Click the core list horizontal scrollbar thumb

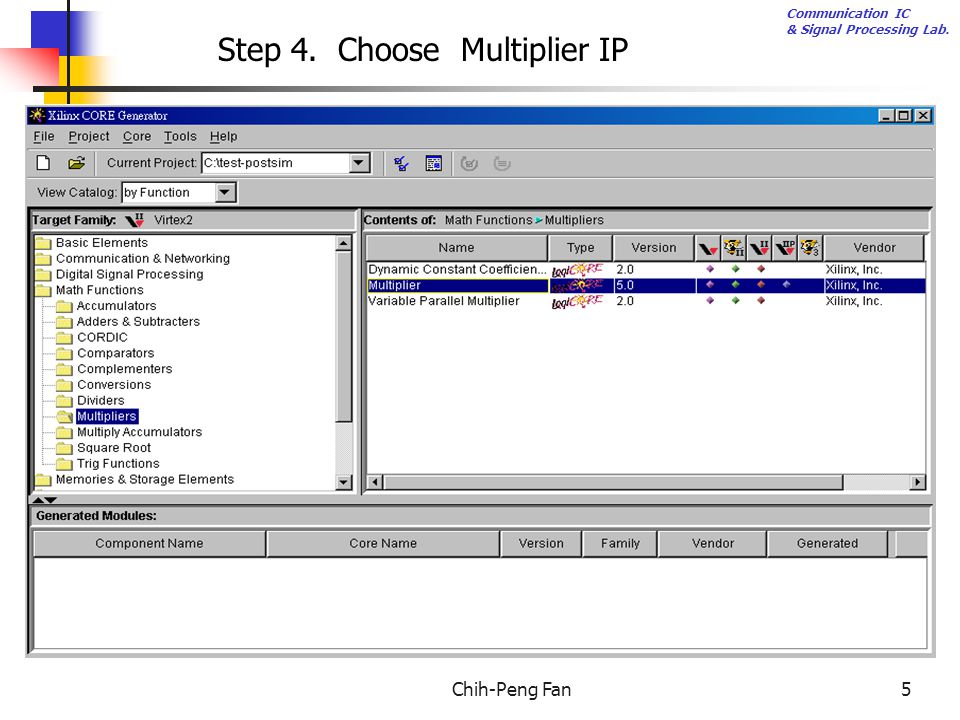pos(613,482)
